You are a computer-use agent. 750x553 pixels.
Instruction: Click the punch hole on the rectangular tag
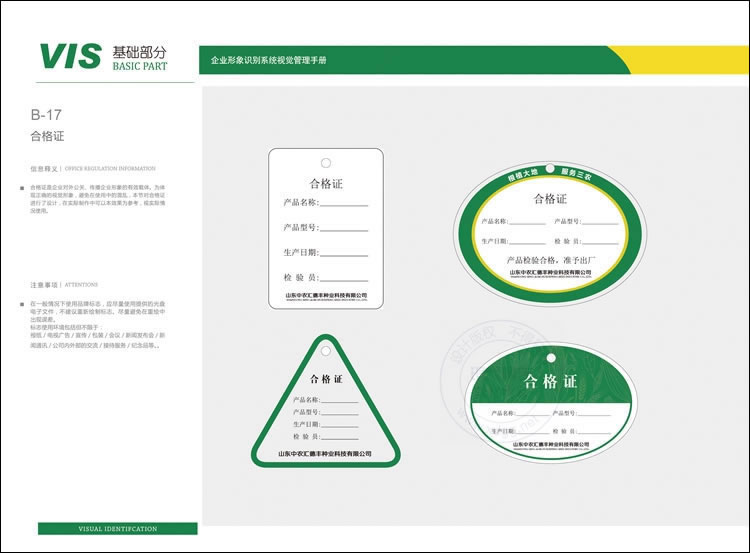click(325, 163)
